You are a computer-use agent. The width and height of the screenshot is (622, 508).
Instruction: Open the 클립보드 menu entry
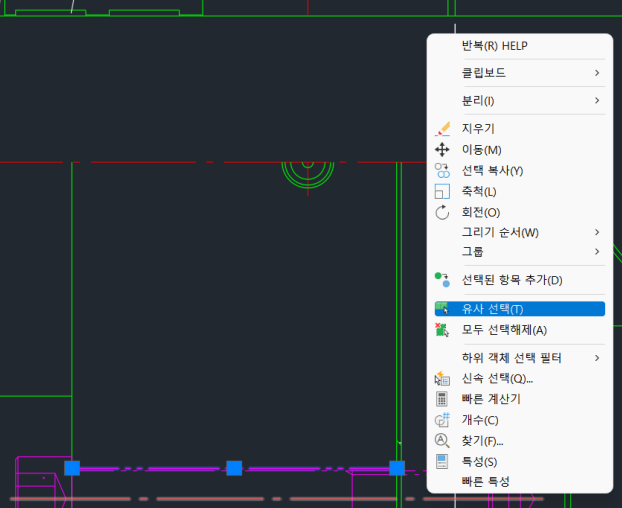pos(520,73)
